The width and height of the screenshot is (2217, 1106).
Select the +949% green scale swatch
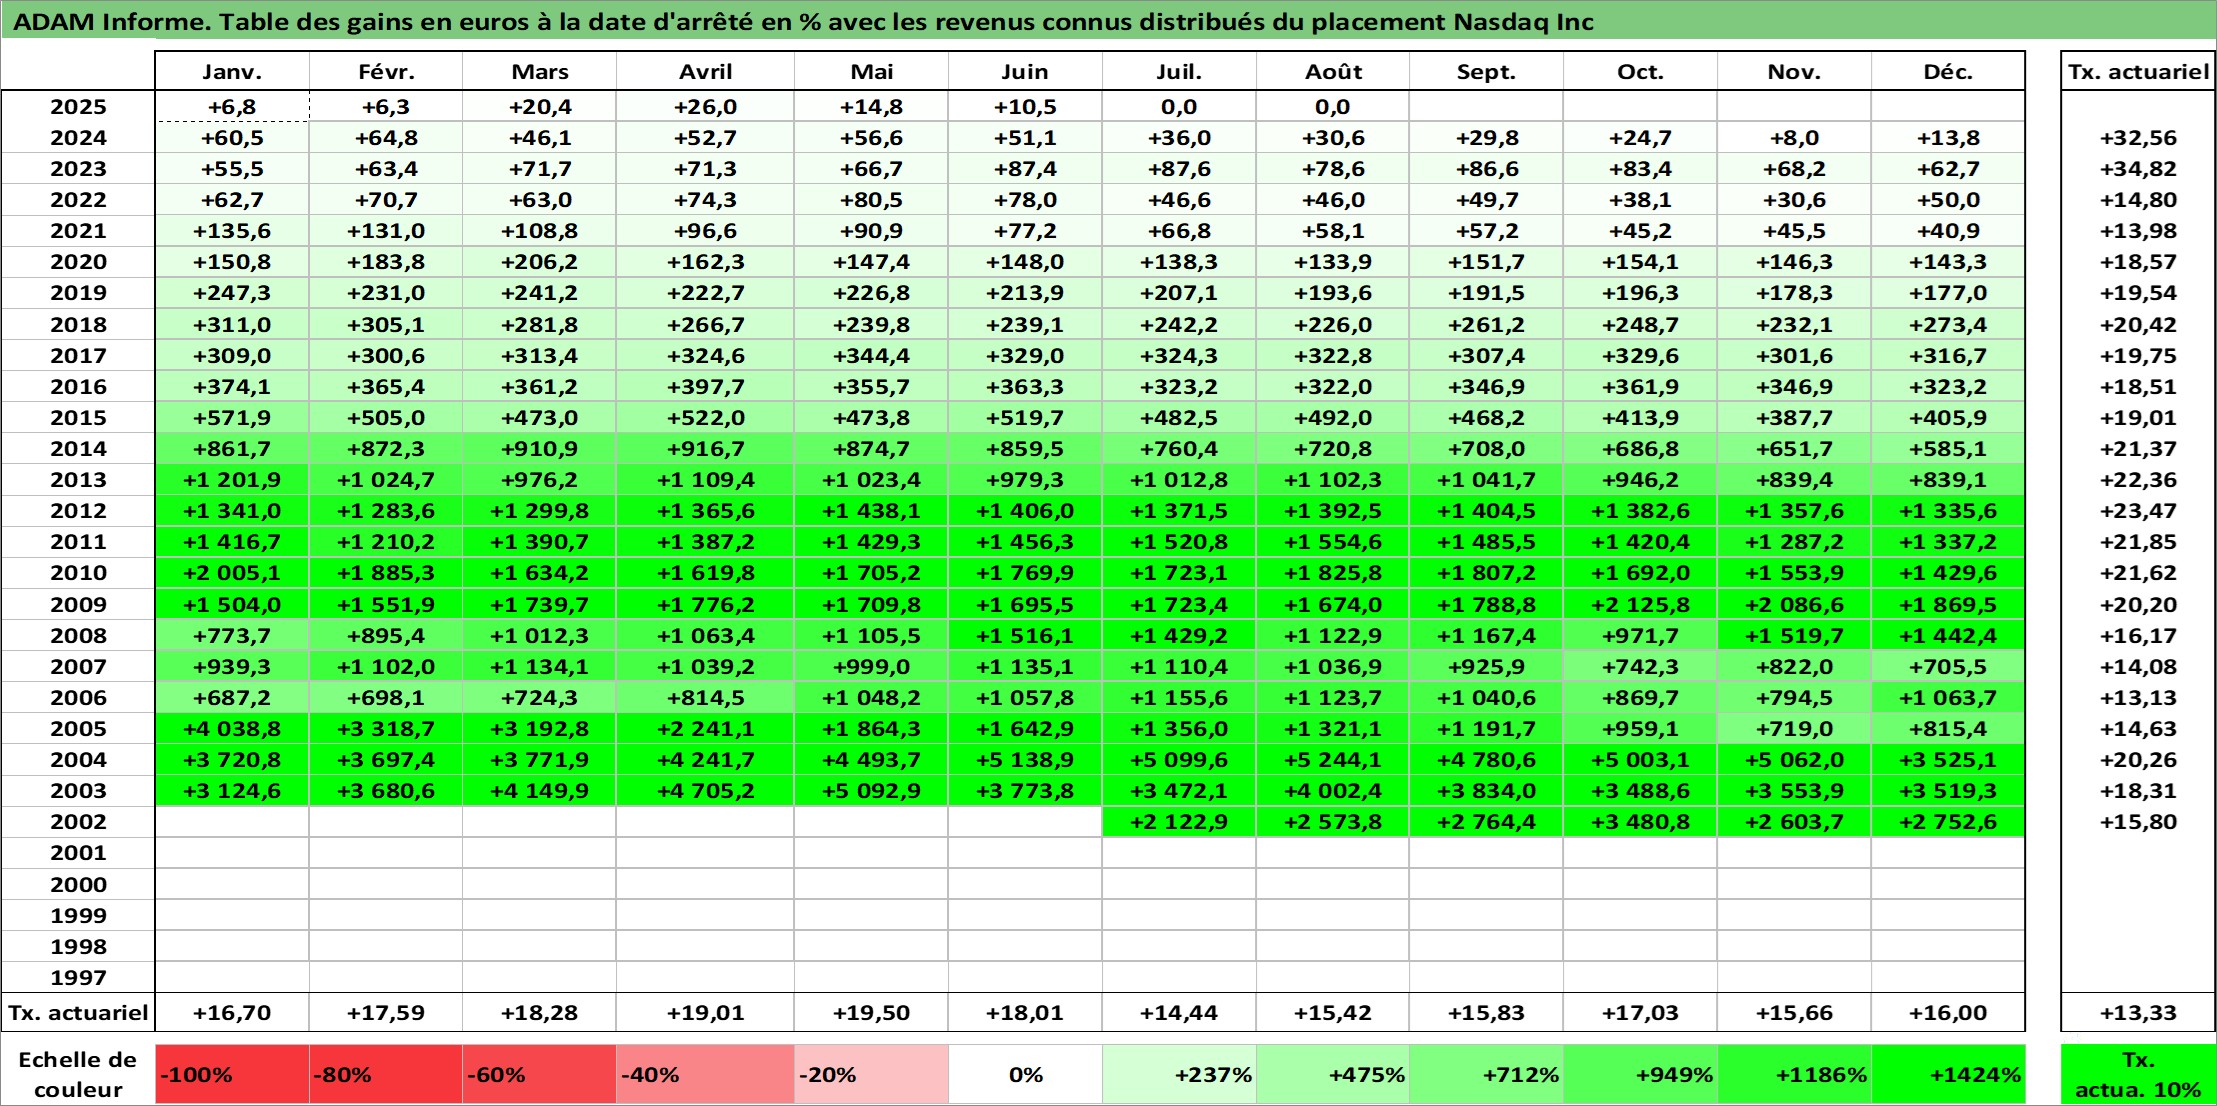1640,1075
